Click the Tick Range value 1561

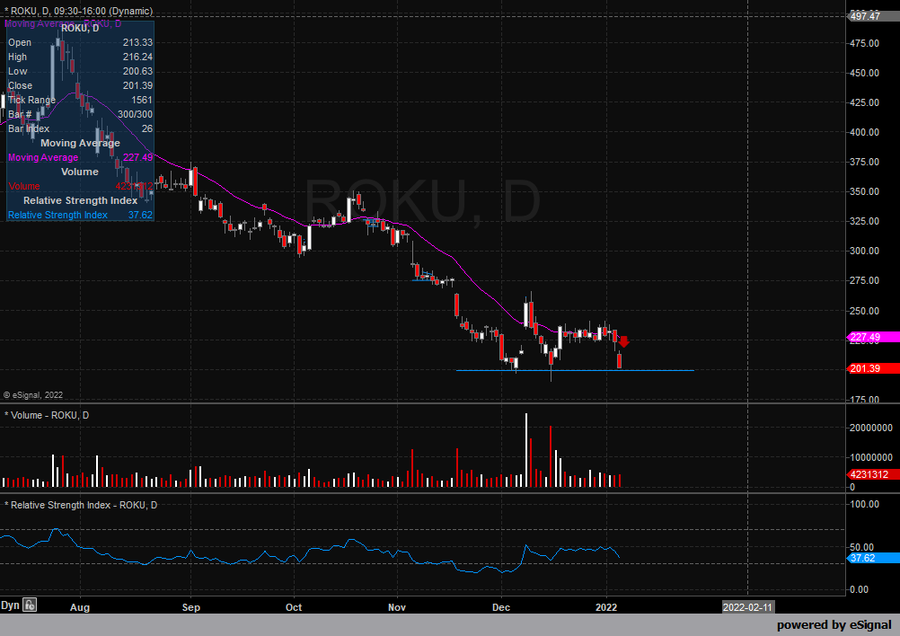coord(142,100)
